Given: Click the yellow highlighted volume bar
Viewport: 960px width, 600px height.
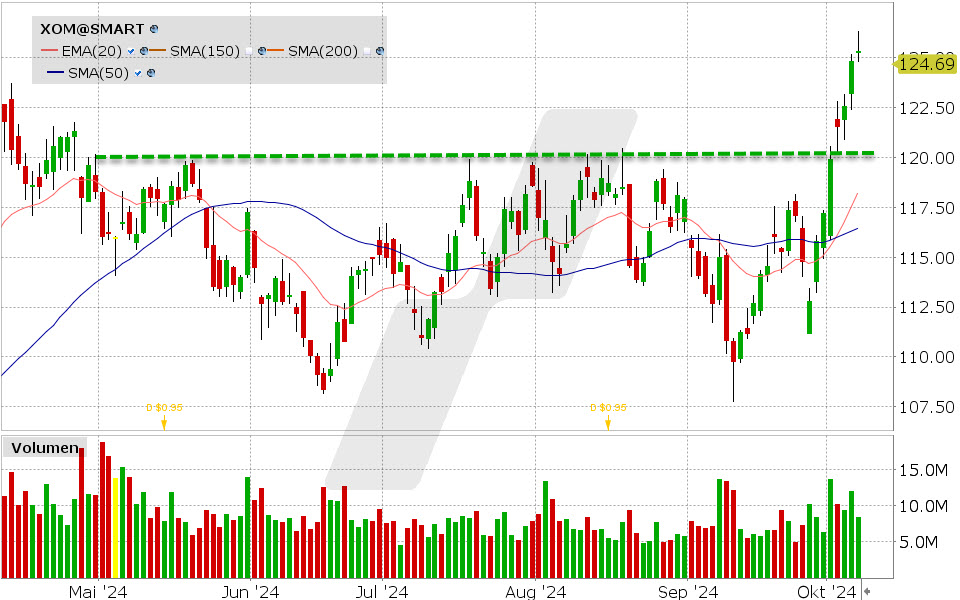Looking at the screenshot, I should tap(116, 528).
